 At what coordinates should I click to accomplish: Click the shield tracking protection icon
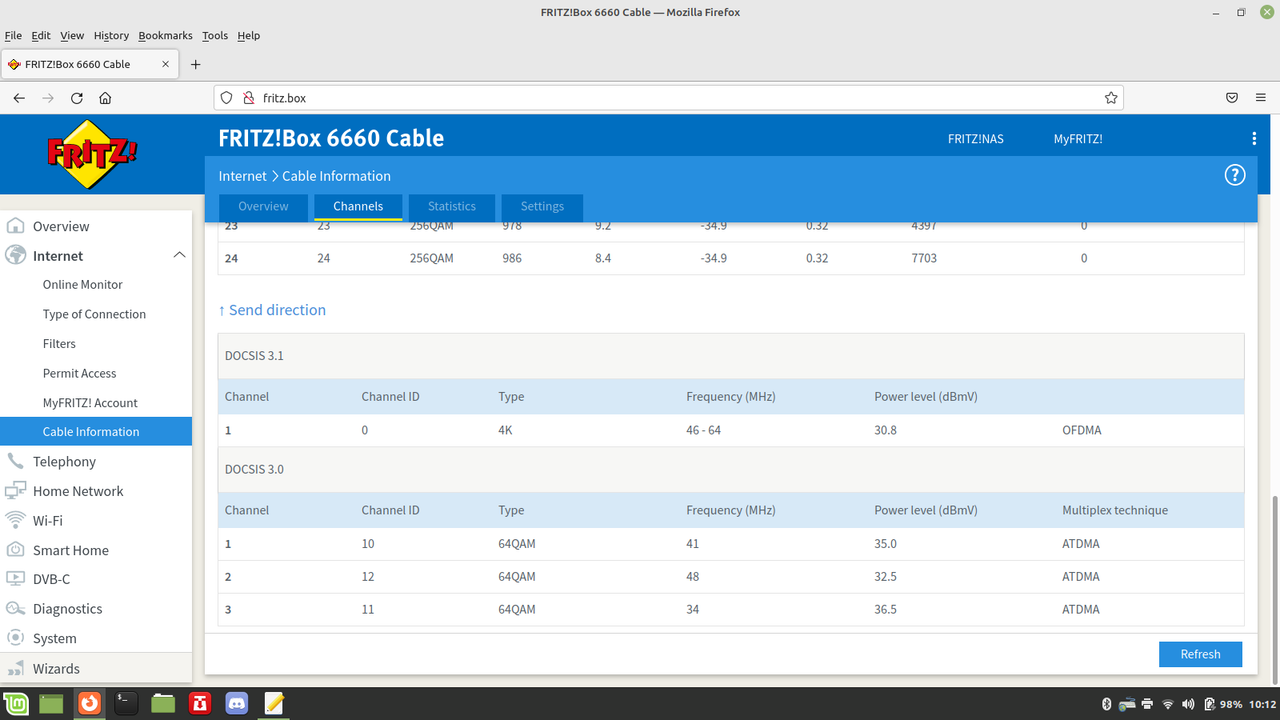[x=227, y=98]
